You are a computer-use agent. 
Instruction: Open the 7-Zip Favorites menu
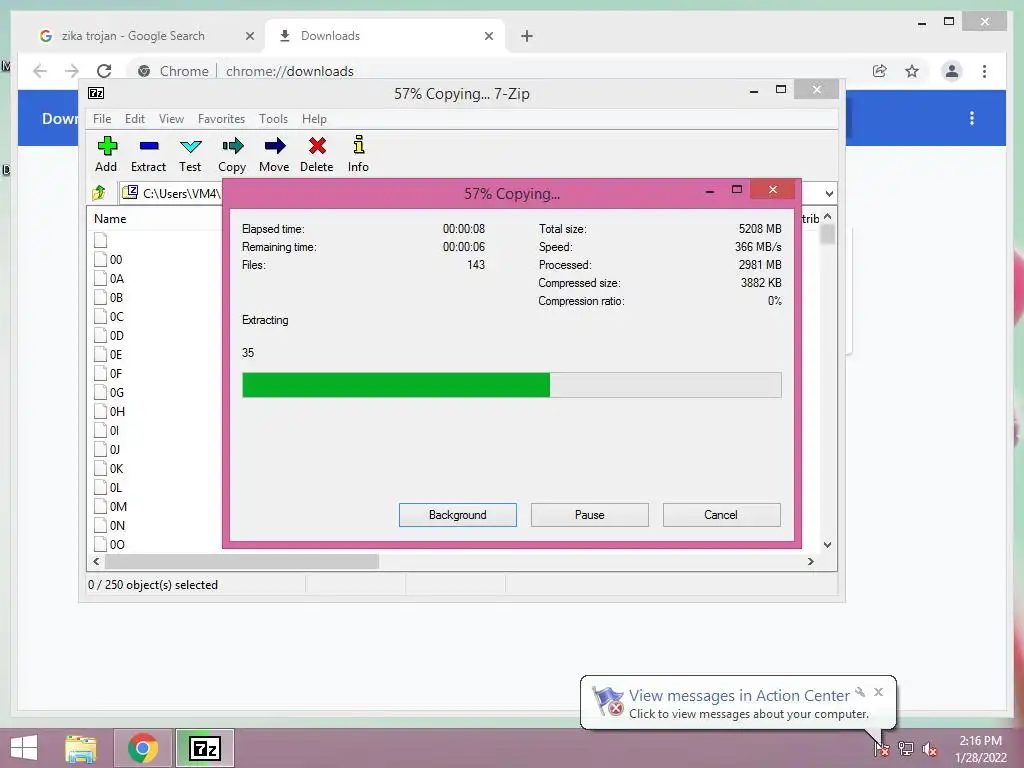(x=221, y=119)
